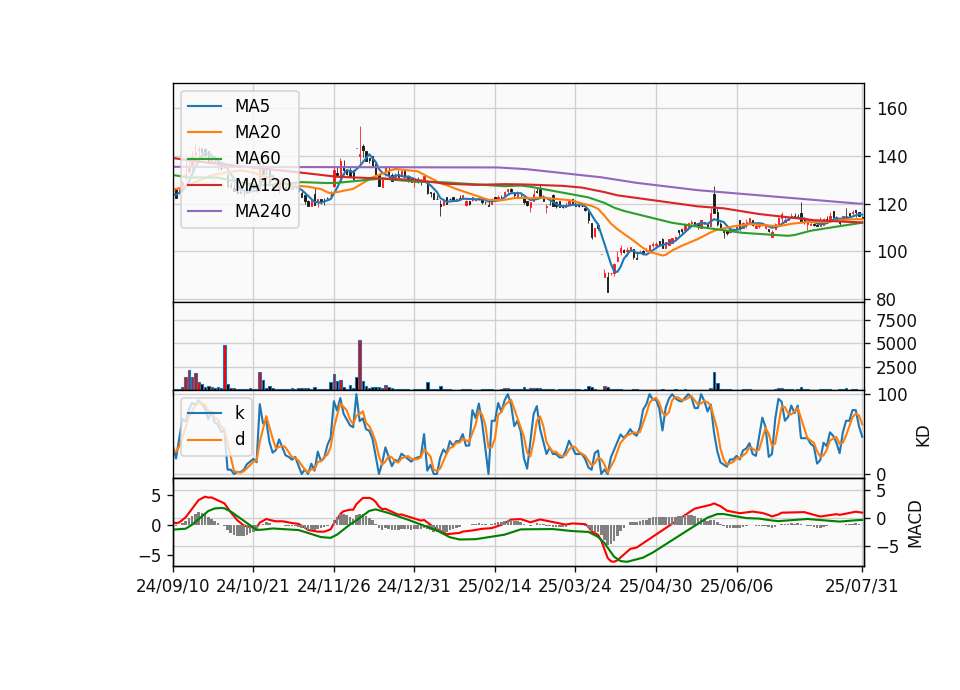Click the orange MA20 legend line sample
The height and width of the screenshot is (690, 960).
coord(204,132)
